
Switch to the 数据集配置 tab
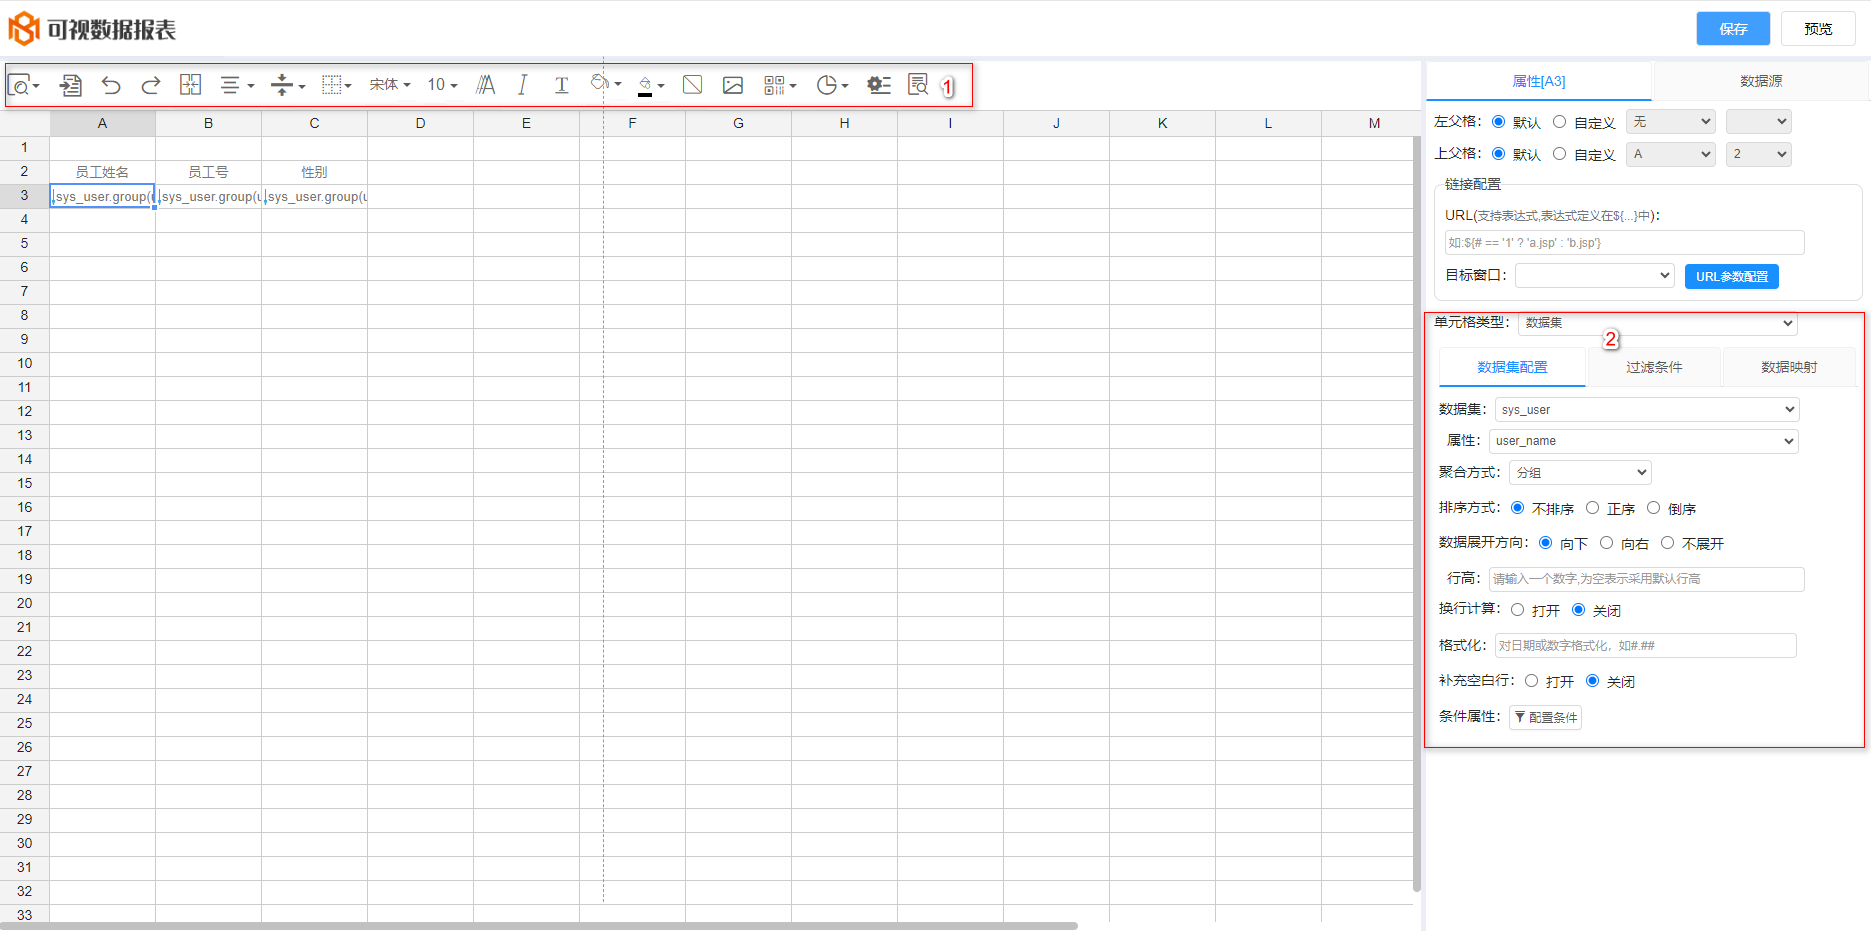(1512, 367)
